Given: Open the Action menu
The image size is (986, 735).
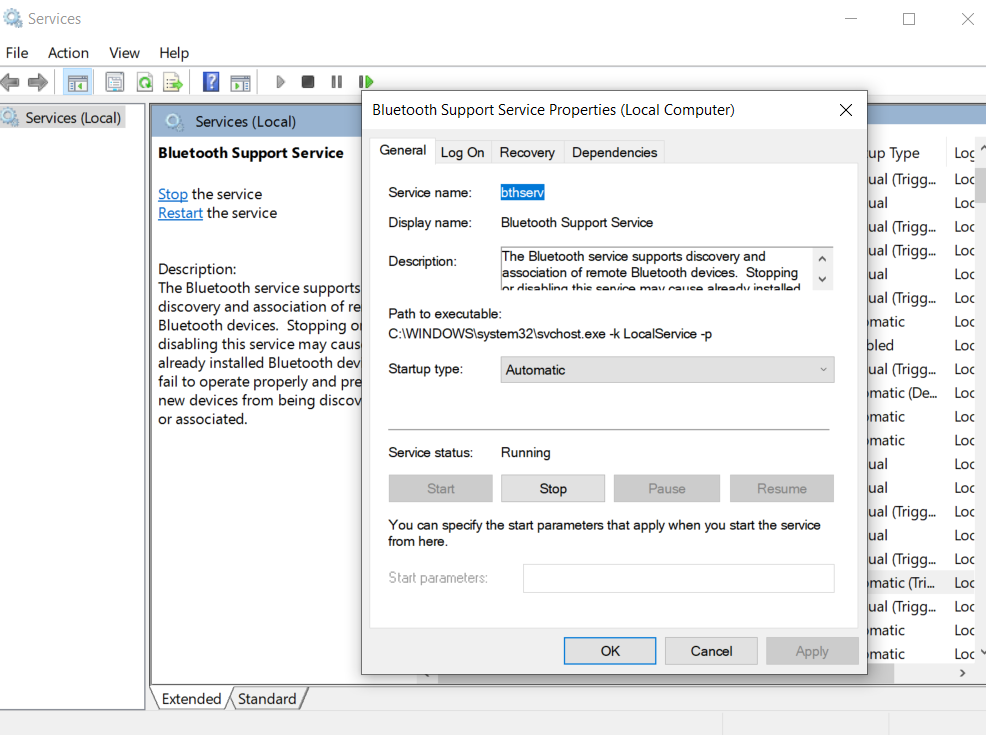Looking at the screenshot, I should (68, 53).
